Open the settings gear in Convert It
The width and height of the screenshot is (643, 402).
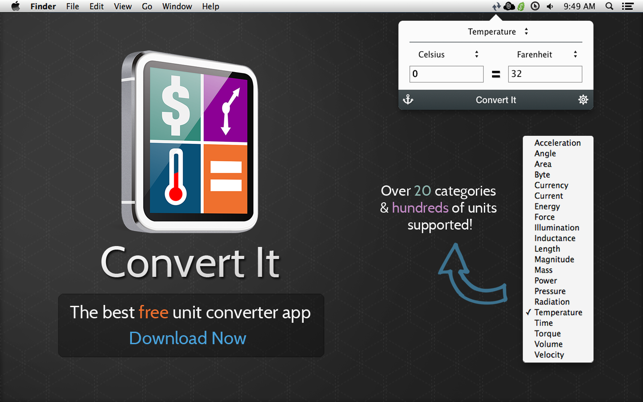coord(583,99)
